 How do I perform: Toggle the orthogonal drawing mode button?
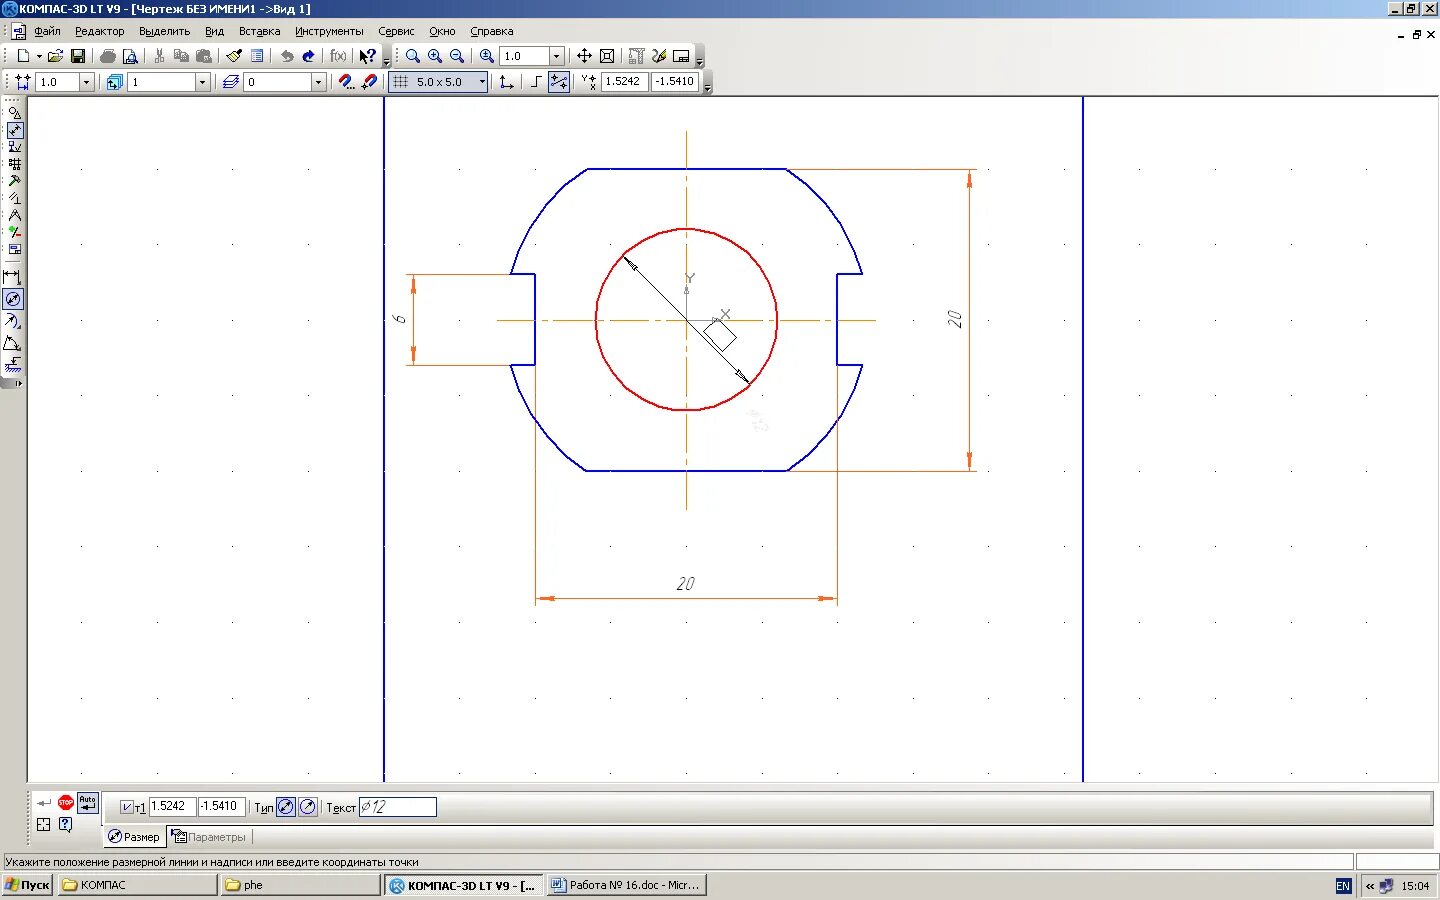point(536,82)
